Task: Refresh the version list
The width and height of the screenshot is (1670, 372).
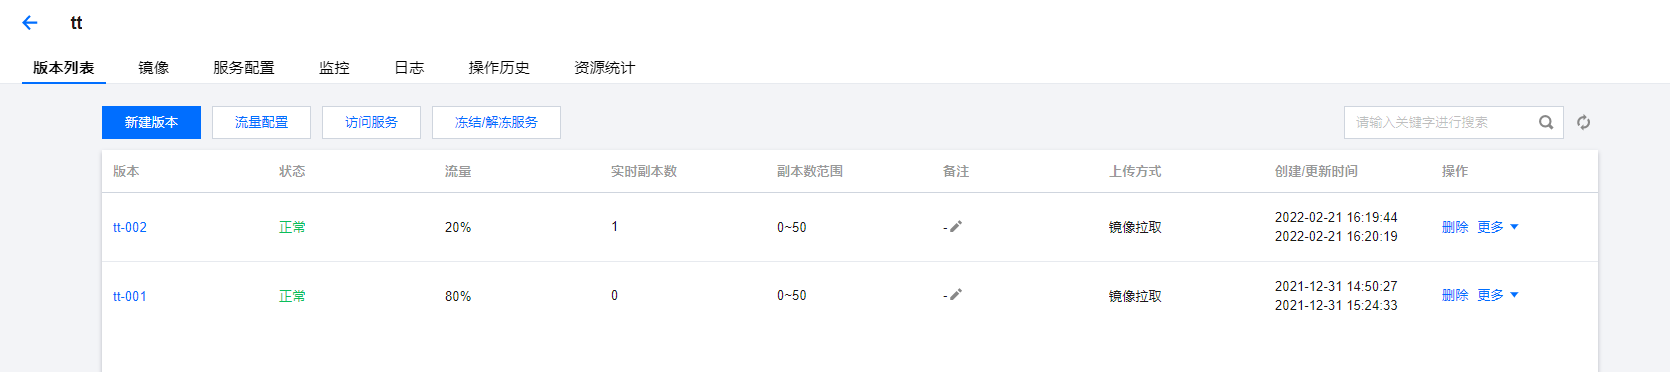Action: click(x=1584, y=122)
